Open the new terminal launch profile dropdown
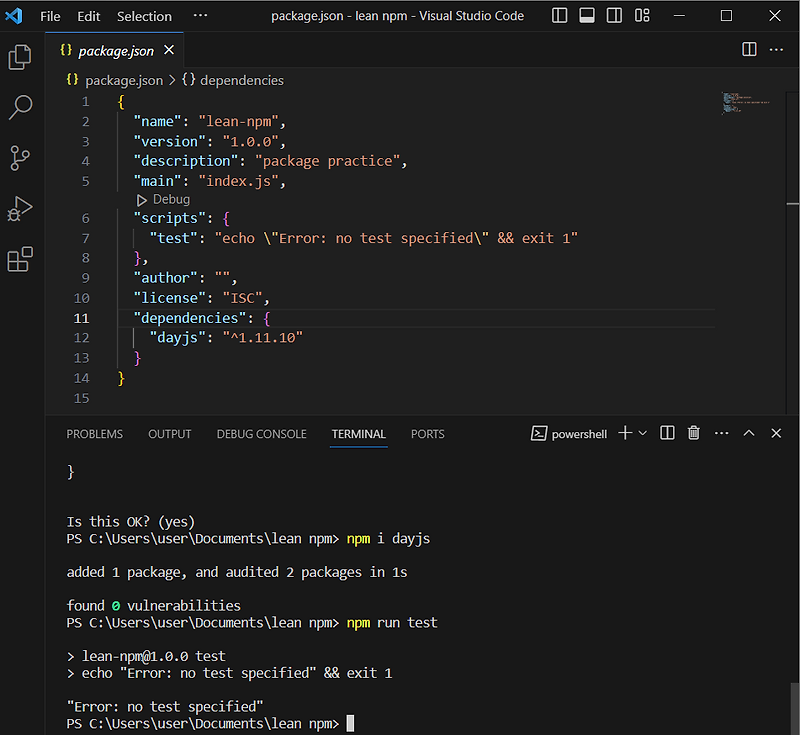This screenshot has width=800, height=735. pos(643,433)
